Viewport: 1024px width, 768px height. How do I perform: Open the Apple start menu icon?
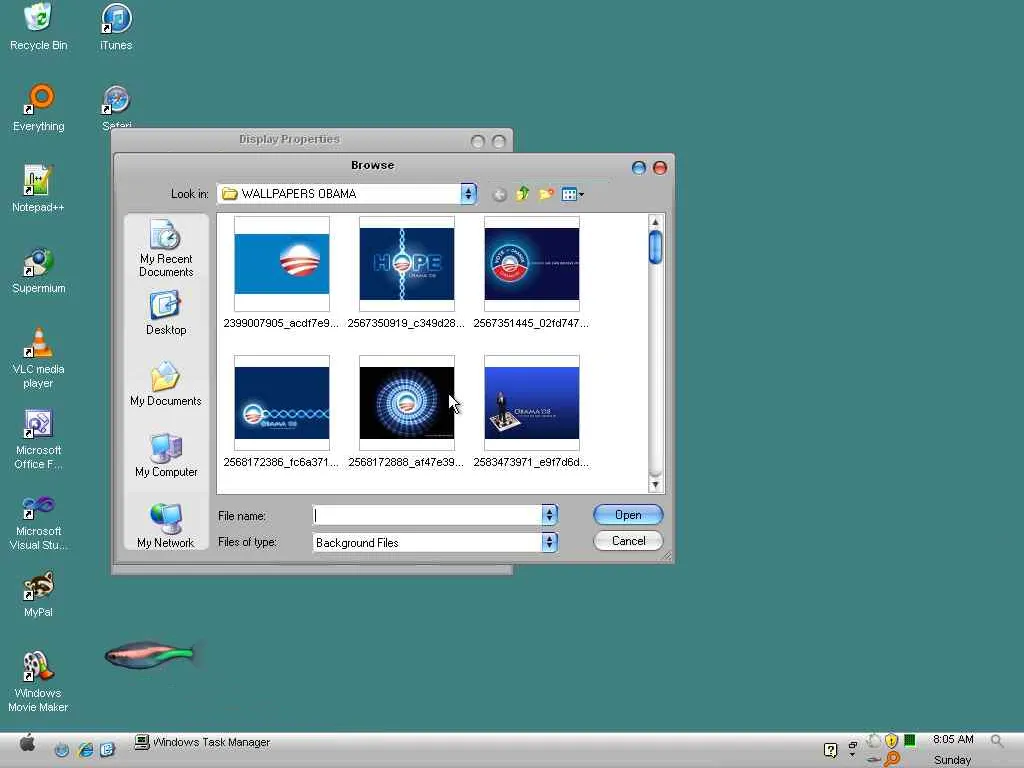click(x=27, y=743)
